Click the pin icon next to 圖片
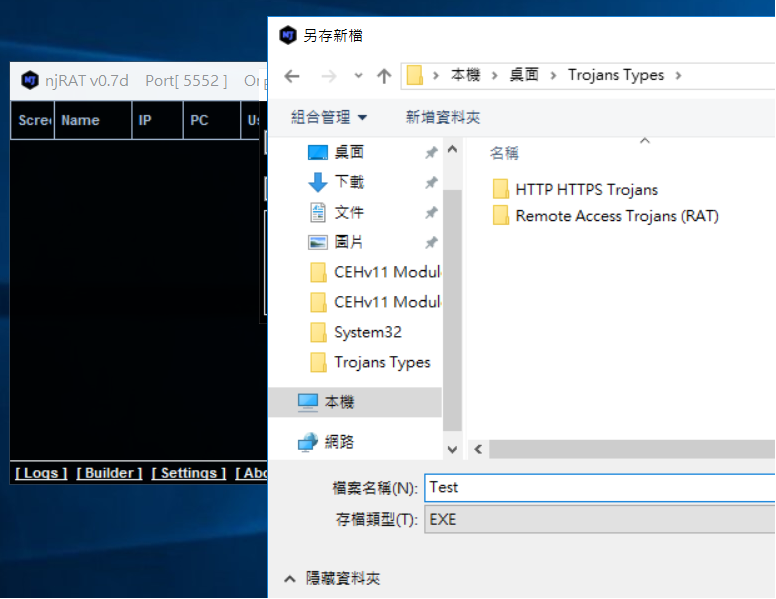 [432, 243]
